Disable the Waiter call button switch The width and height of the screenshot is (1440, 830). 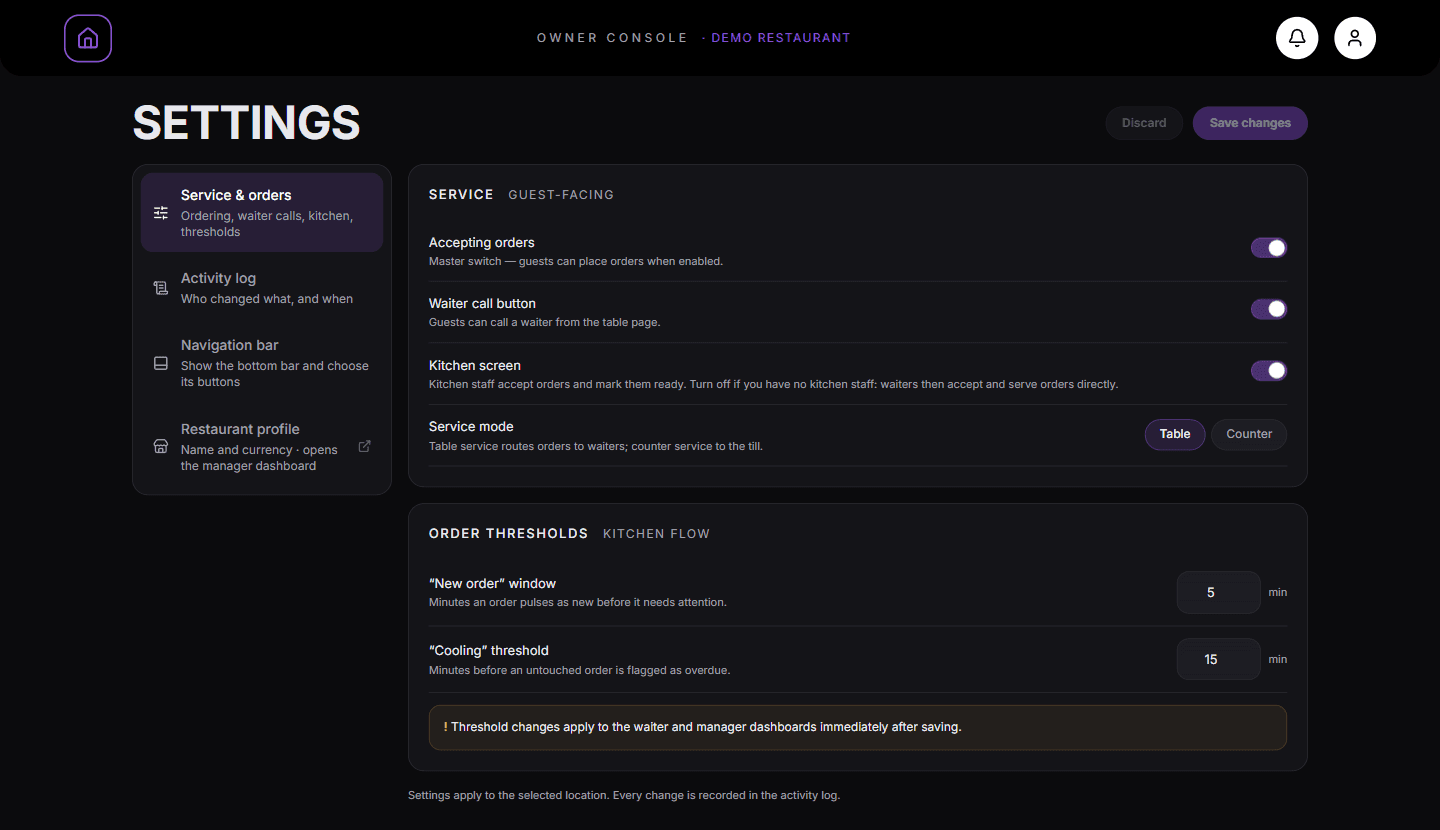click(1269, 309)
